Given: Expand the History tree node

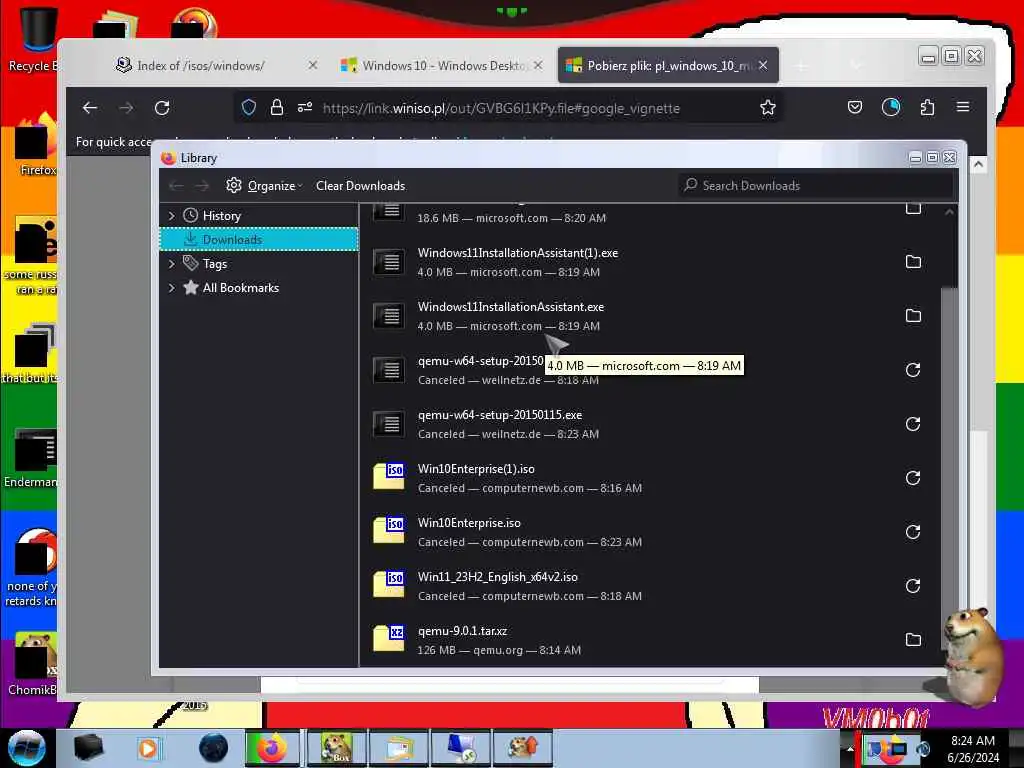Looking at the screenshot, I should coord(172,216).
